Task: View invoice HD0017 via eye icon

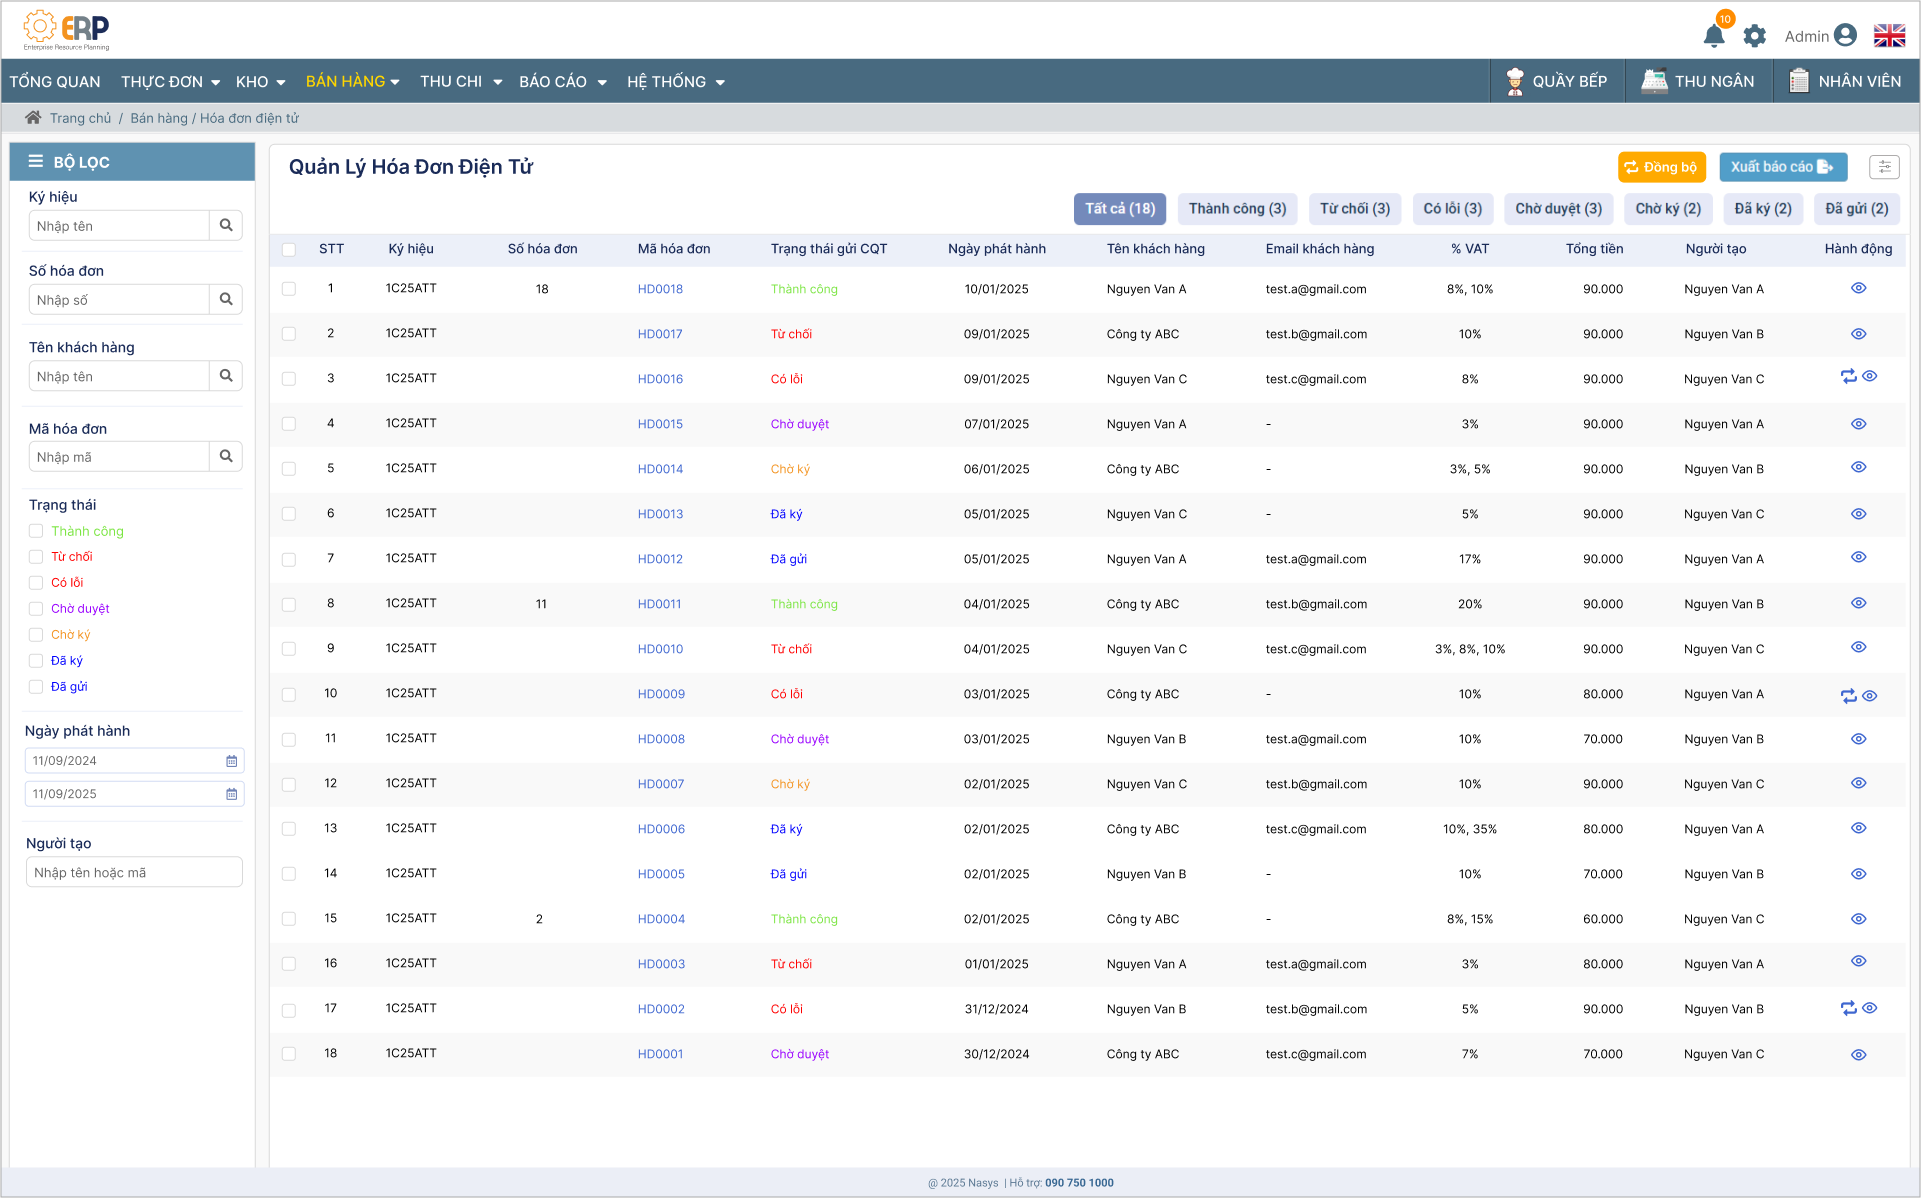Action: pyautogui.click(x=1859, y=334)
